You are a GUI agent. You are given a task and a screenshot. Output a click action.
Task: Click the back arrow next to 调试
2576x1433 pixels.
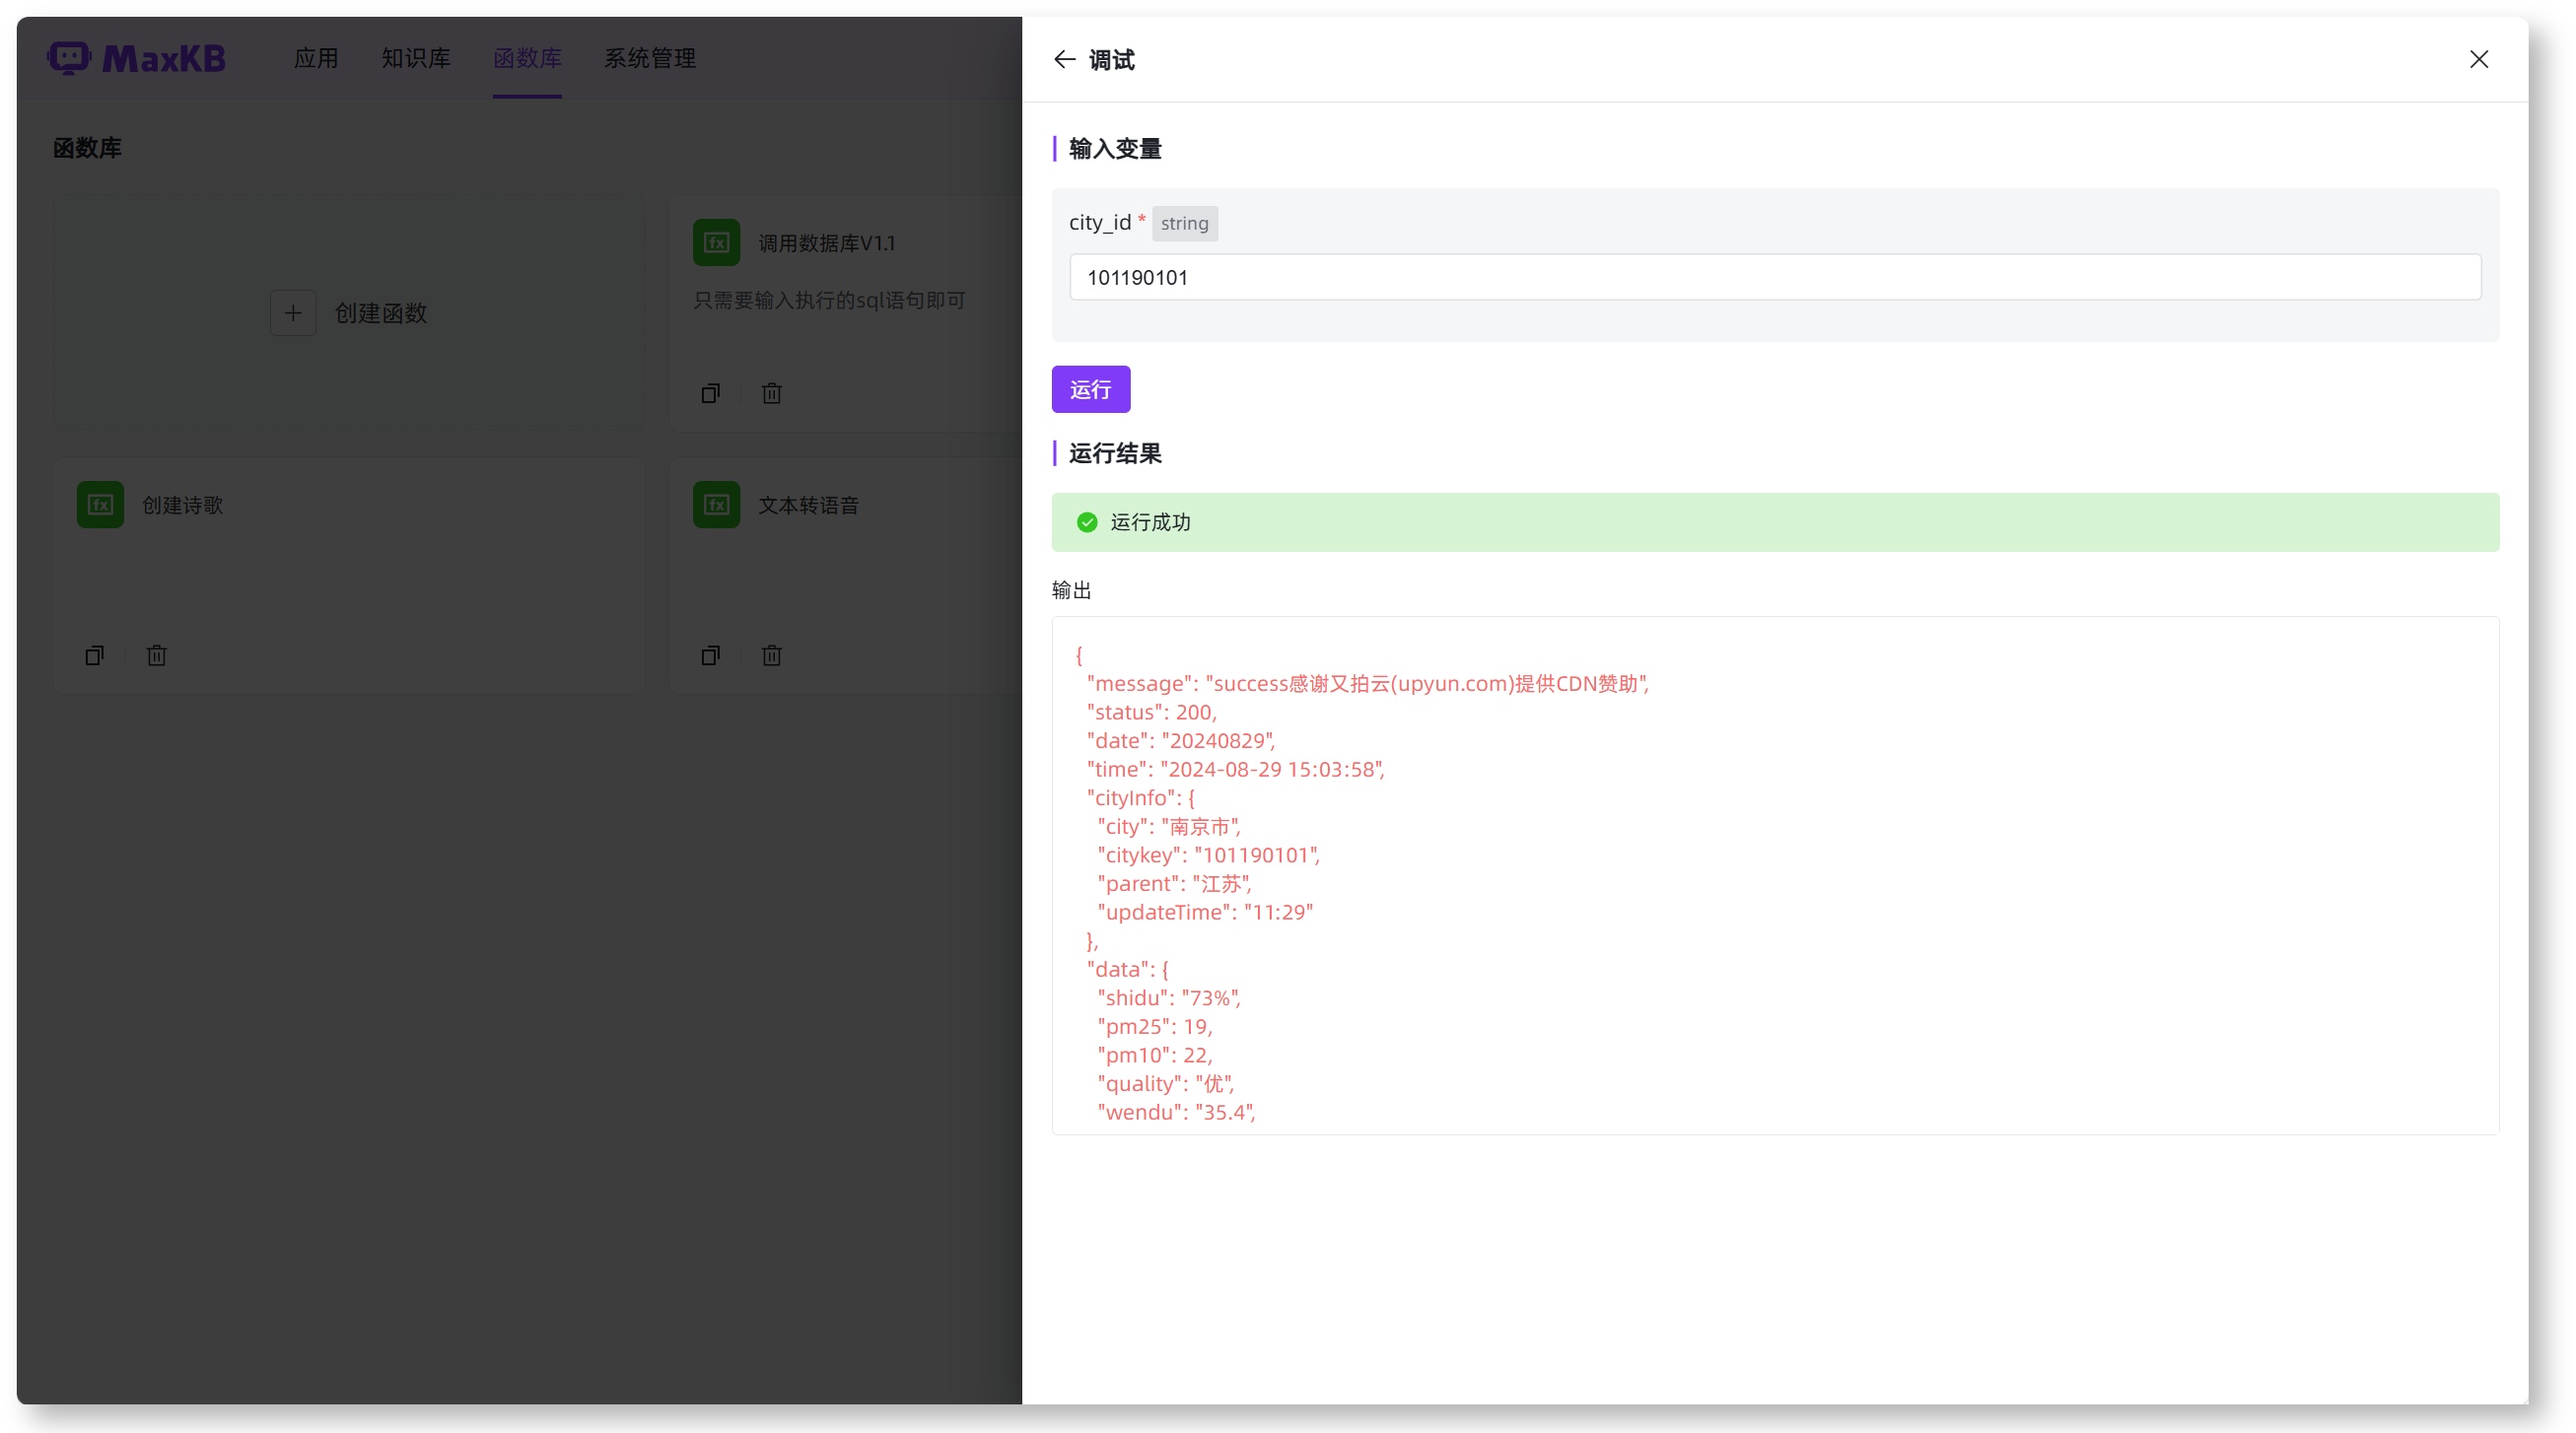click(x=1064, y=60)
